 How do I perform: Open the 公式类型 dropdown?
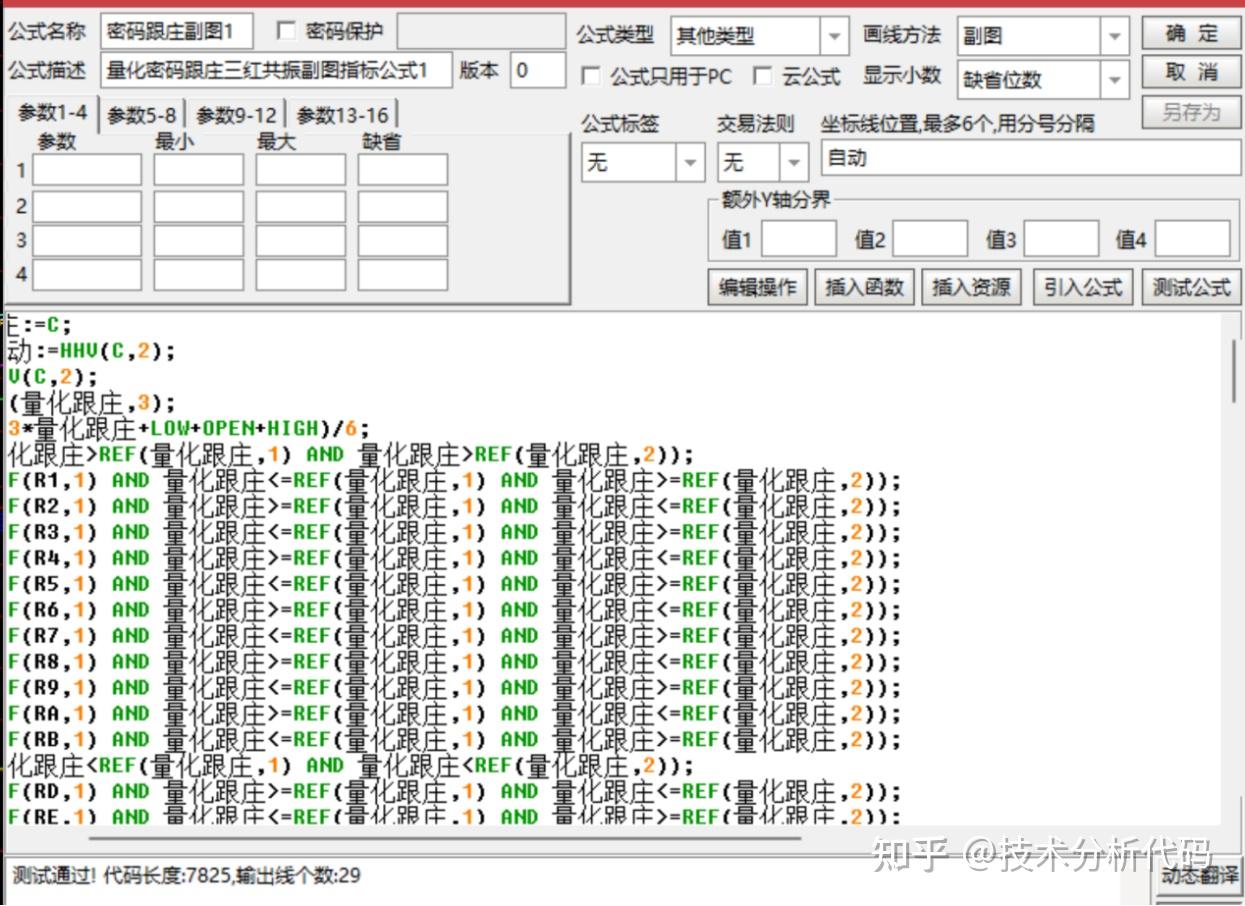tap(835, 37)
